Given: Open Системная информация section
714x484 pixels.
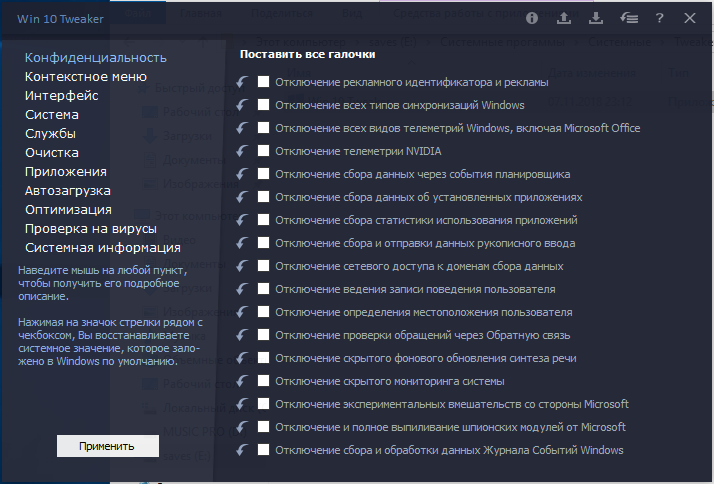Looking at the screenshot, I should [x=102, y=248].
